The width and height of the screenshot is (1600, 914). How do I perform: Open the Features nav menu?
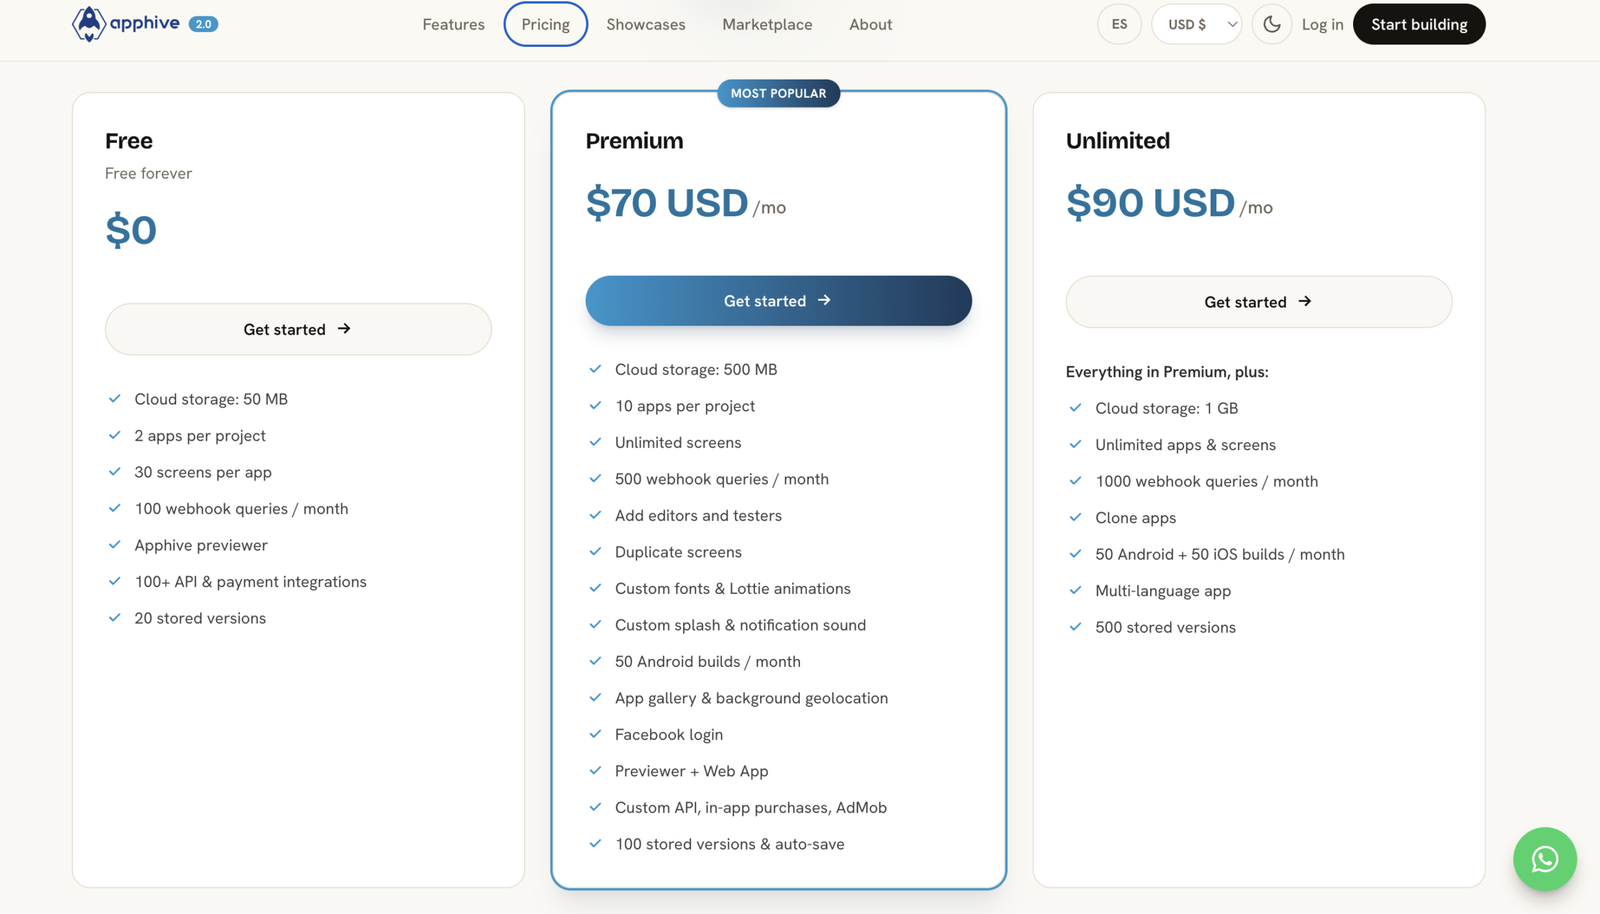[x=453, y=24]
